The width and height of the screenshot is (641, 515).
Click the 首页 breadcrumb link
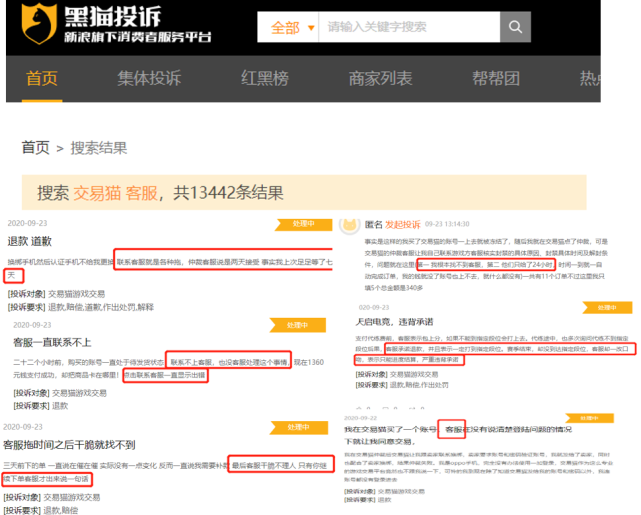(x=35, y=148)
